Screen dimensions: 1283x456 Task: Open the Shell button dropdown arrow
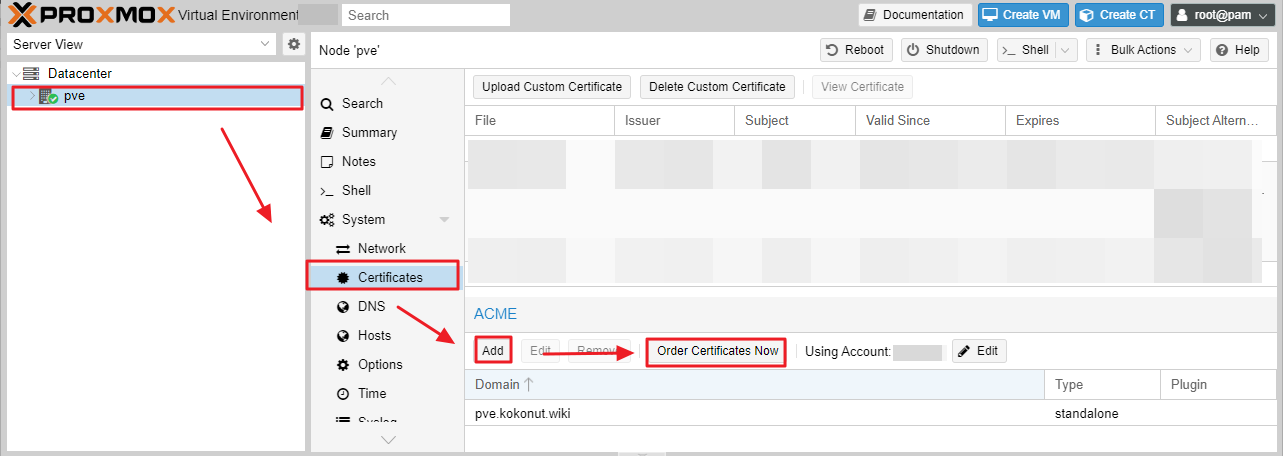[x=1066, y=50]
